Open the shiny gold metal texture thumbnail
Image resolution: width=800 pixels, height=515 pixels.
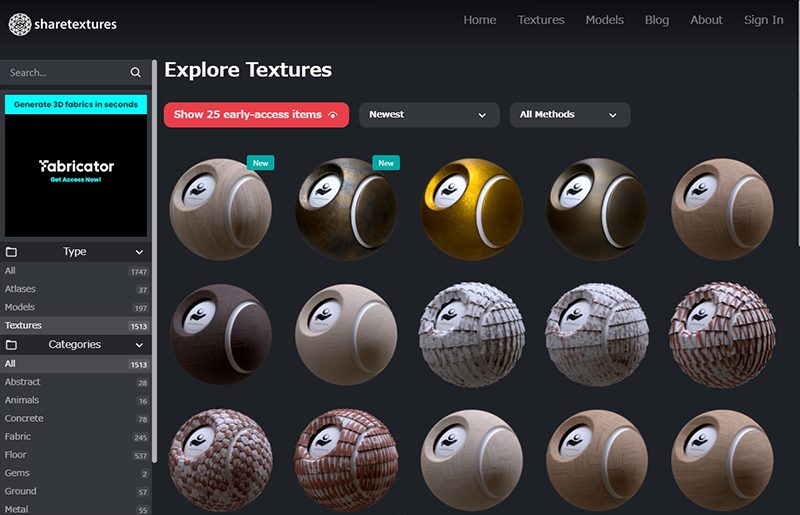click(472, 210)
